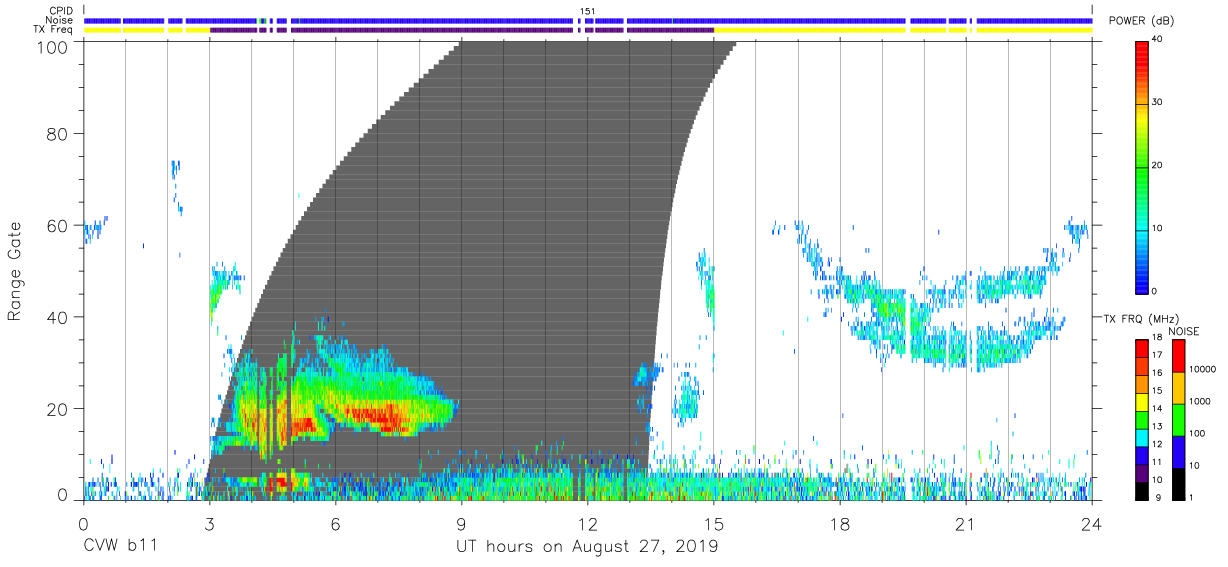Click the noise legend value 10000

pos(1203,369)
